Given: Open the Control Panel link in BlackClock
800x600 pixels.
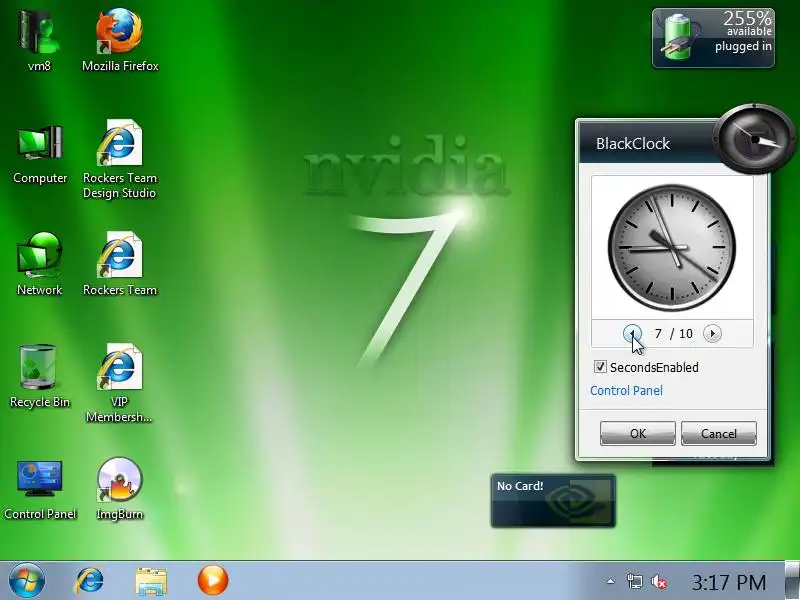Looking at the screenshot, I should tap(626, 390).
